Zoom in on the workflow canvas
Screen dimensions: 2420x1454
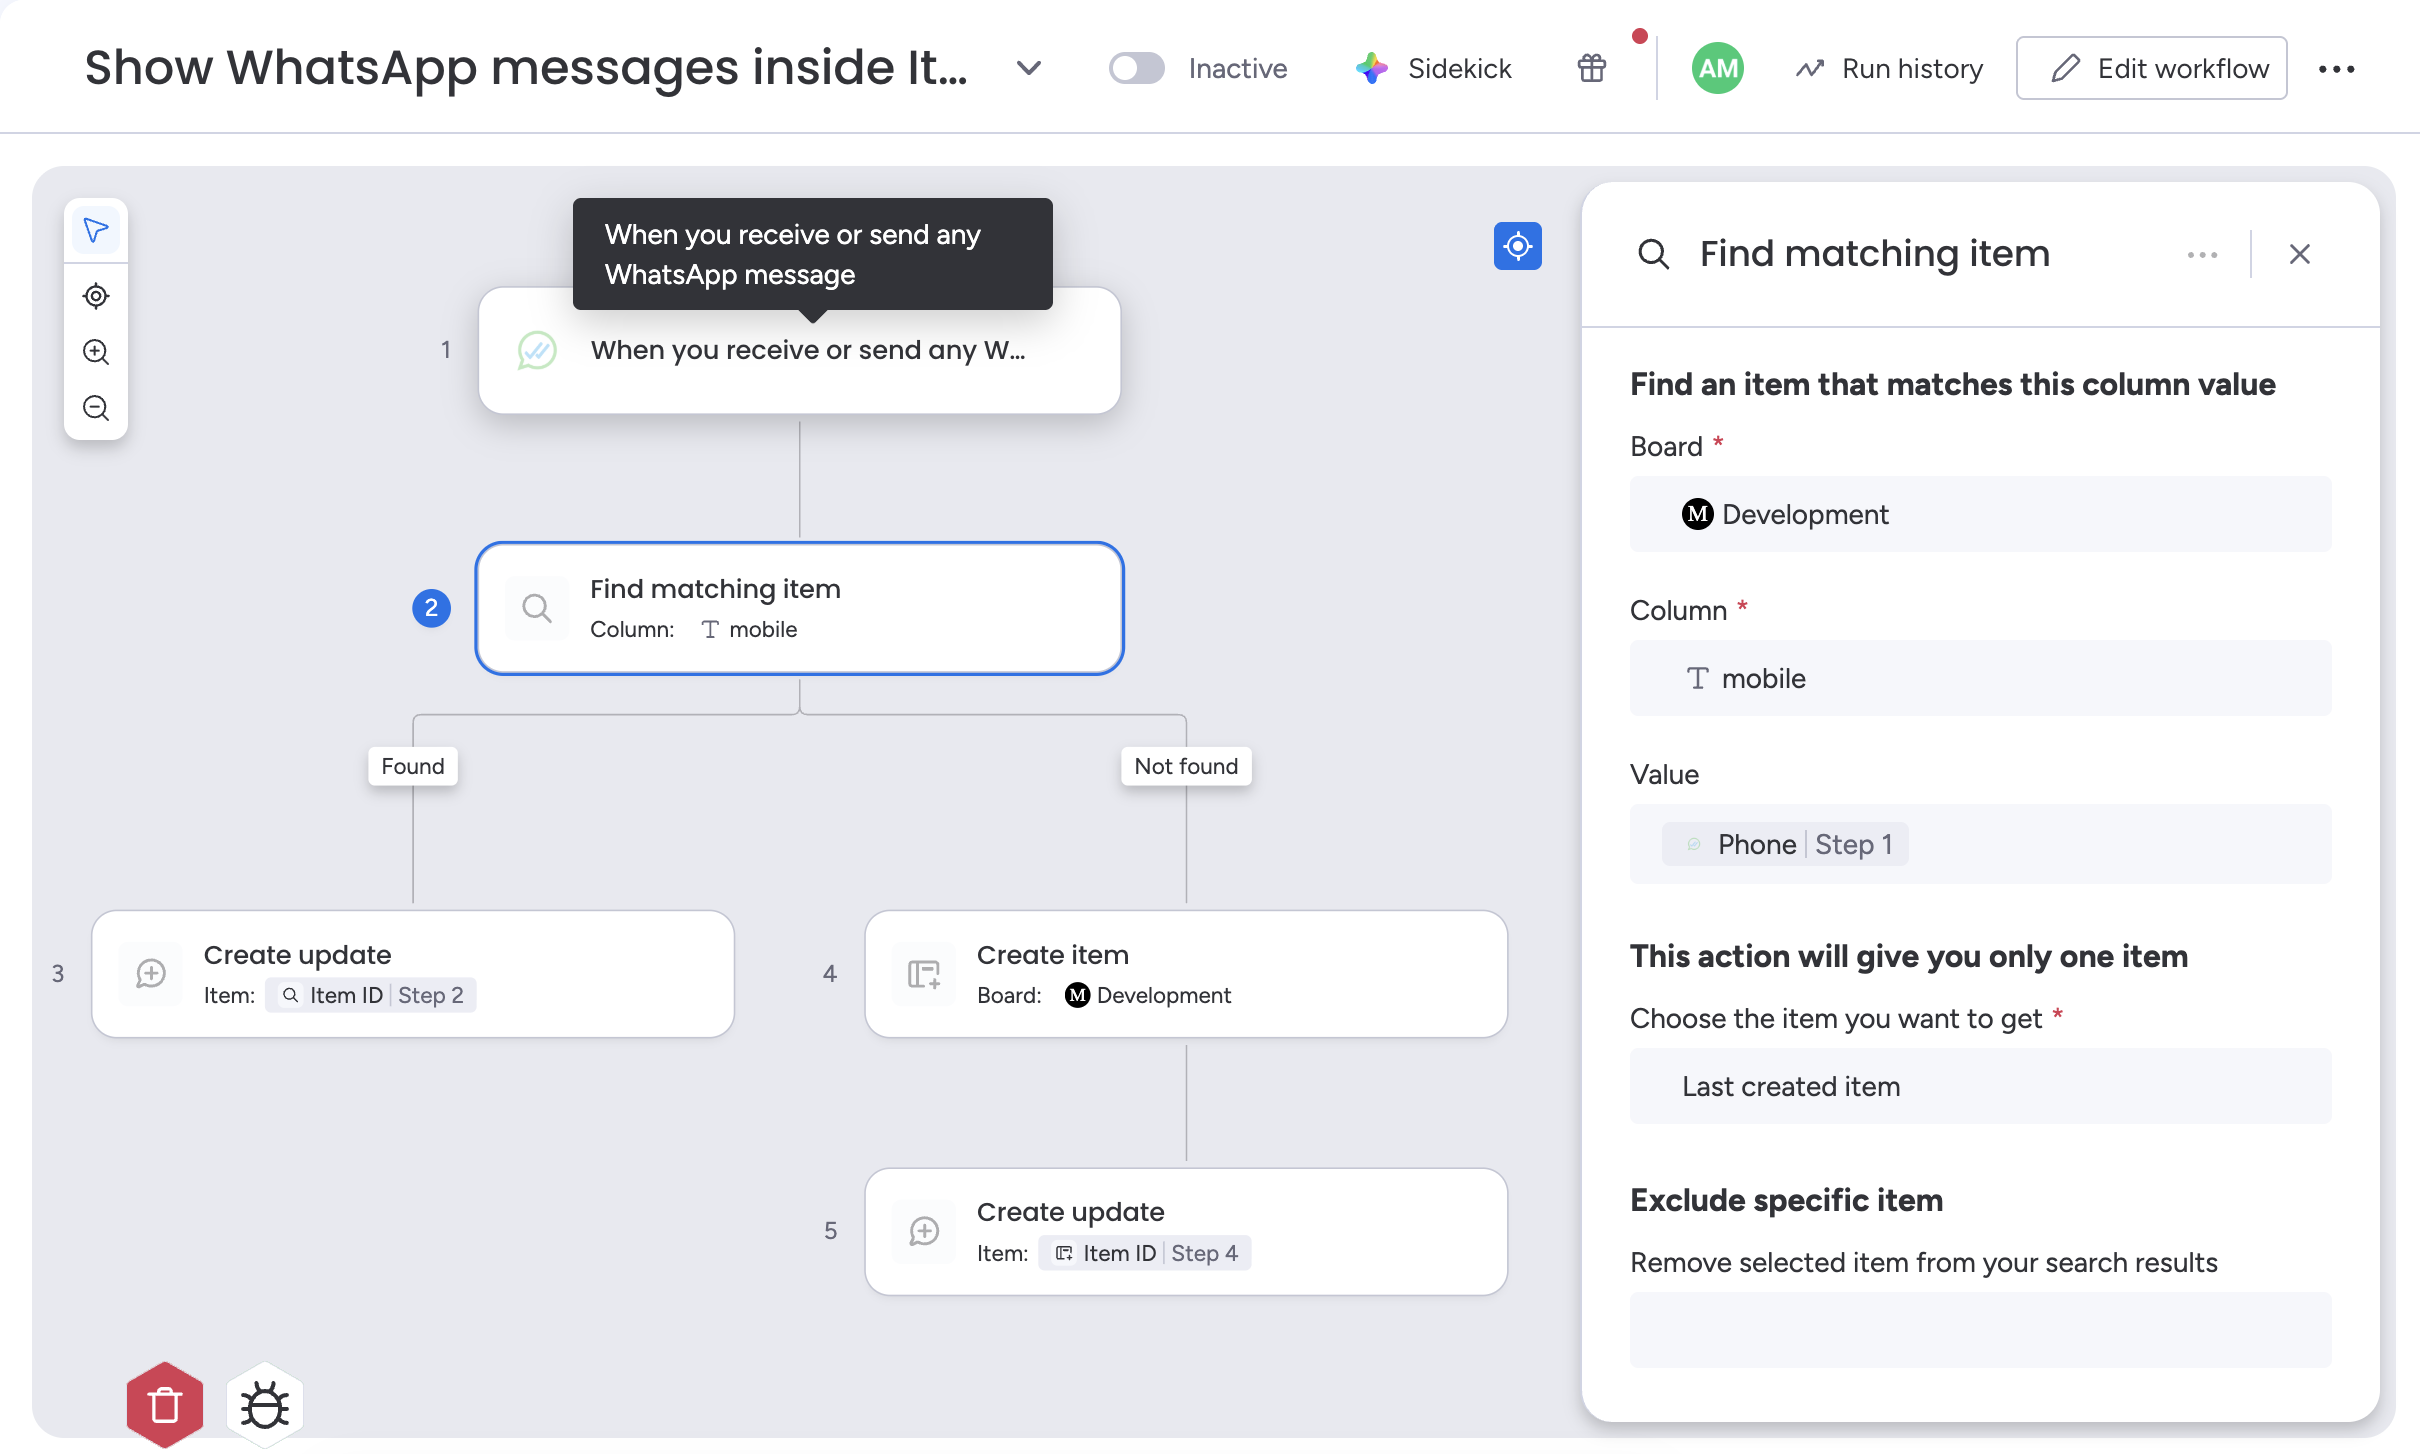click(x=96, y=352)
